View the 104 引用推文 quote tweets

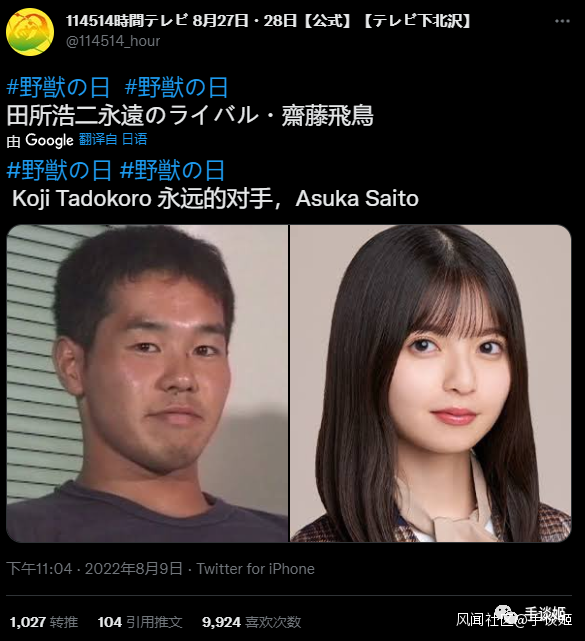click(x=140, y=622)
